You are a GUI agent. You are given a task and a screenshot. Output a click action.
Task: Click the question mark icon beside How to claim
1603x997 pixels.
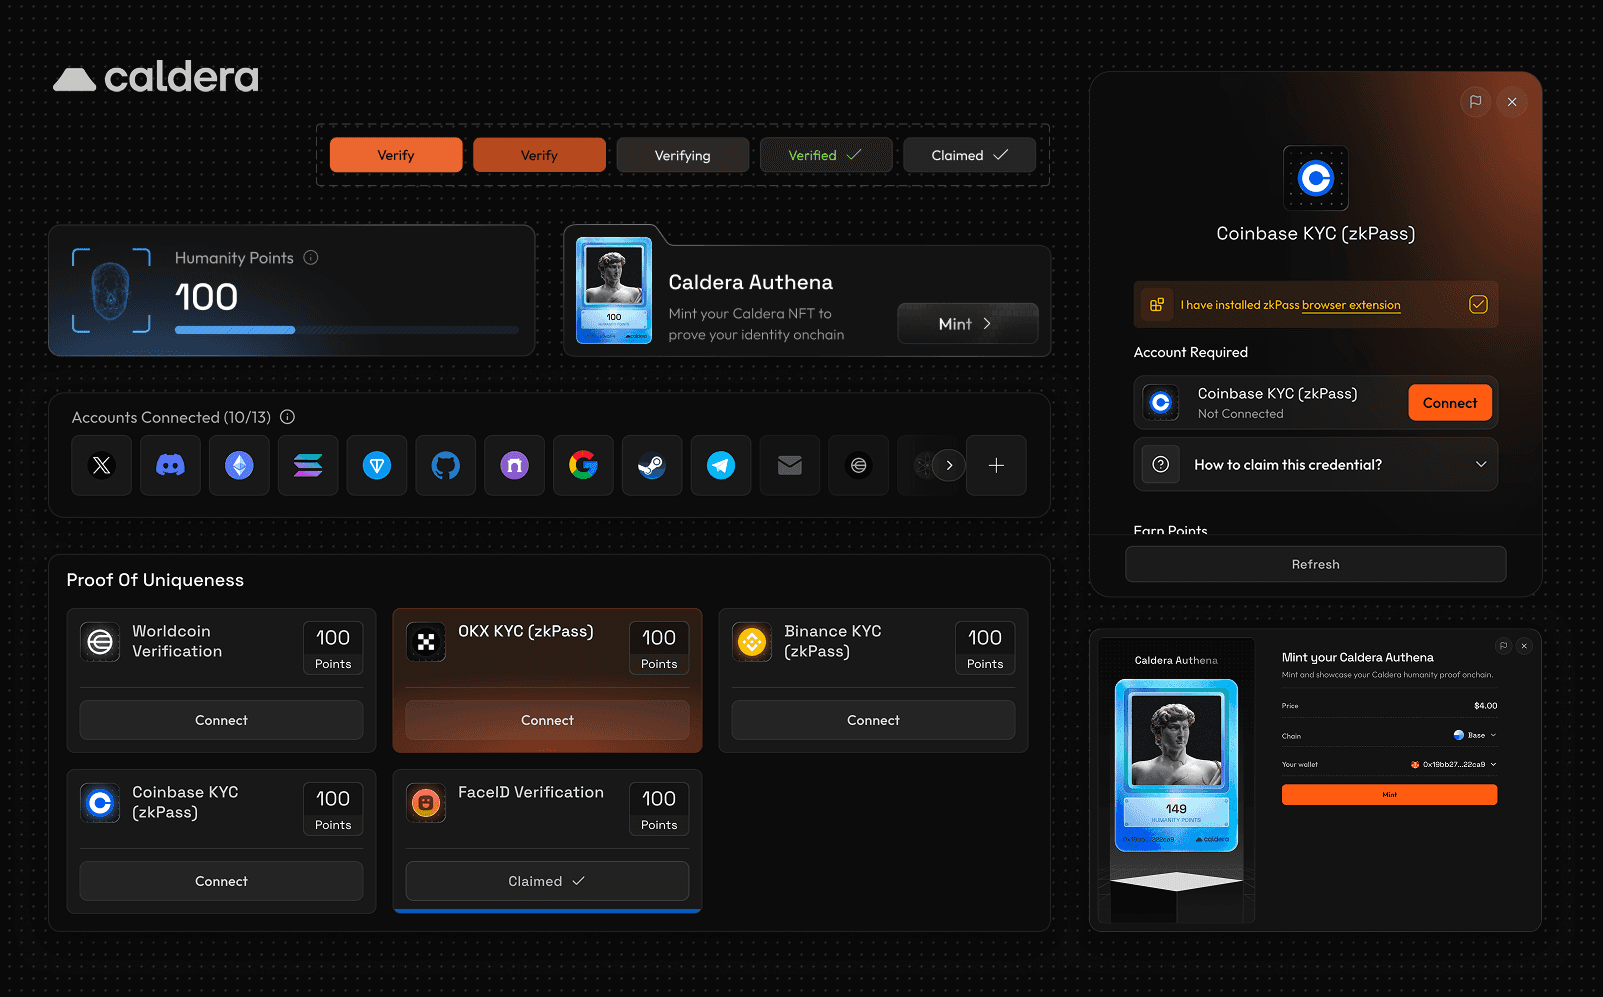1161,464
